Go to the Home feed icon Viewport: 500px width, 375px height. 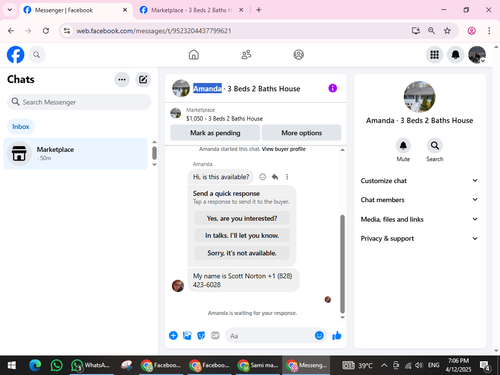pyautogui.click(x=194, y=55)
